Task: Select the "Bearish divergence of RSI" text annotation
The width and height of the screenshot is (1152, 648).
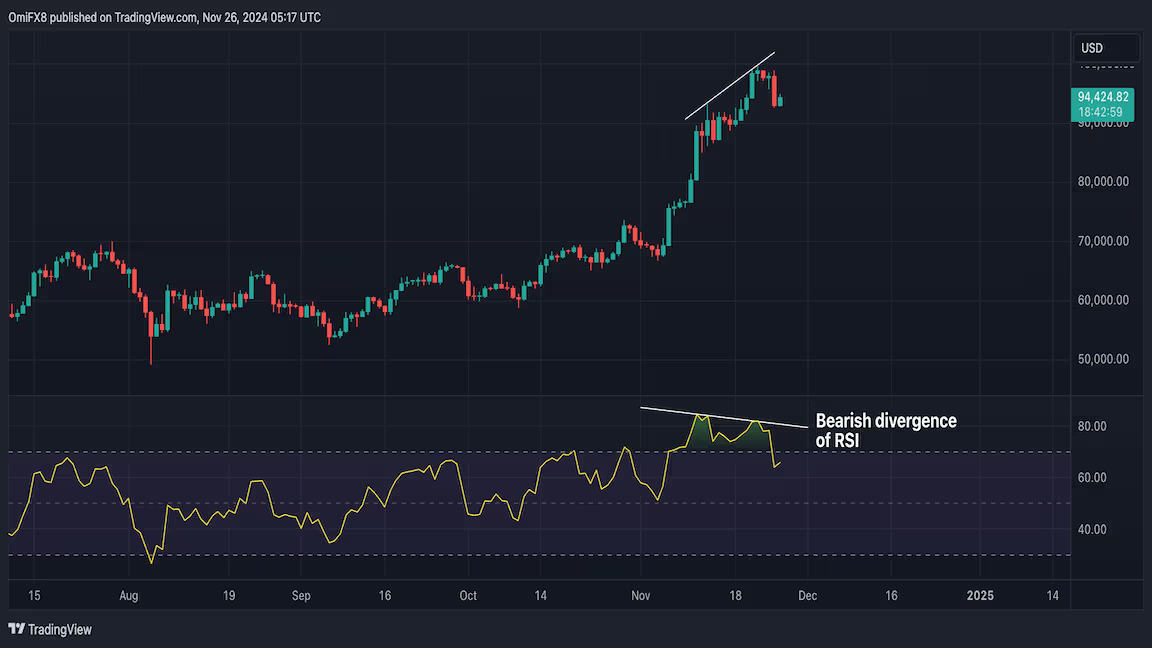Action: pos(885,430)
